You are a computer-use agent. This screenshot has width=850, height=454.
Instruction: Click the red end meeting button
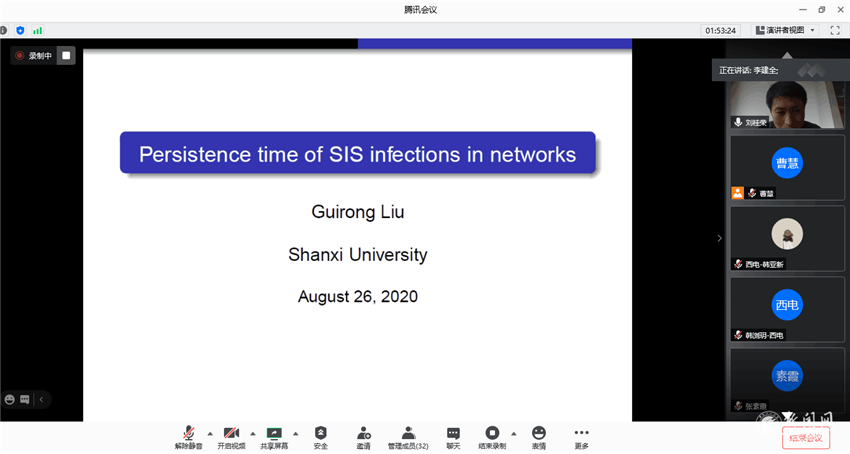[x=805, y=437]
